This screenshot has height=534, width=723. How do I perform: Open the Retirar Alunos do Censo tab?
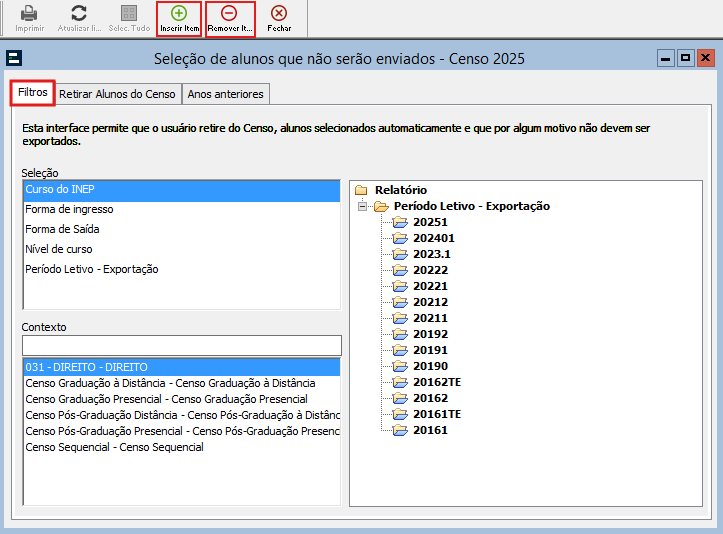[x=117, y=94]
